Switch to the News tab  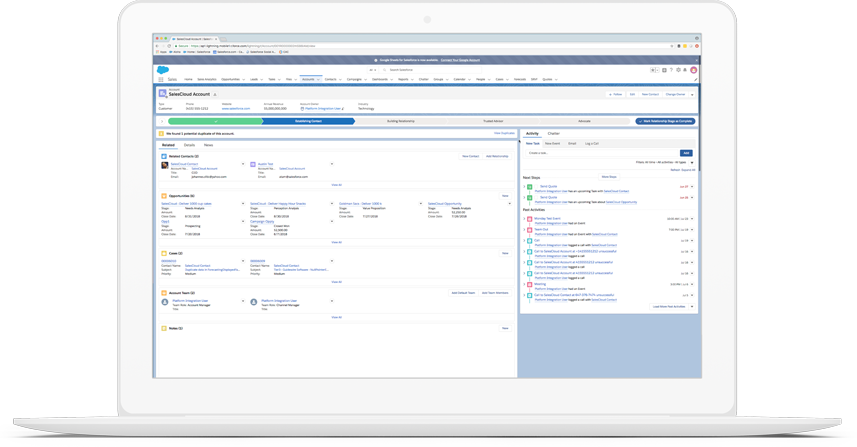coord(208,145)
